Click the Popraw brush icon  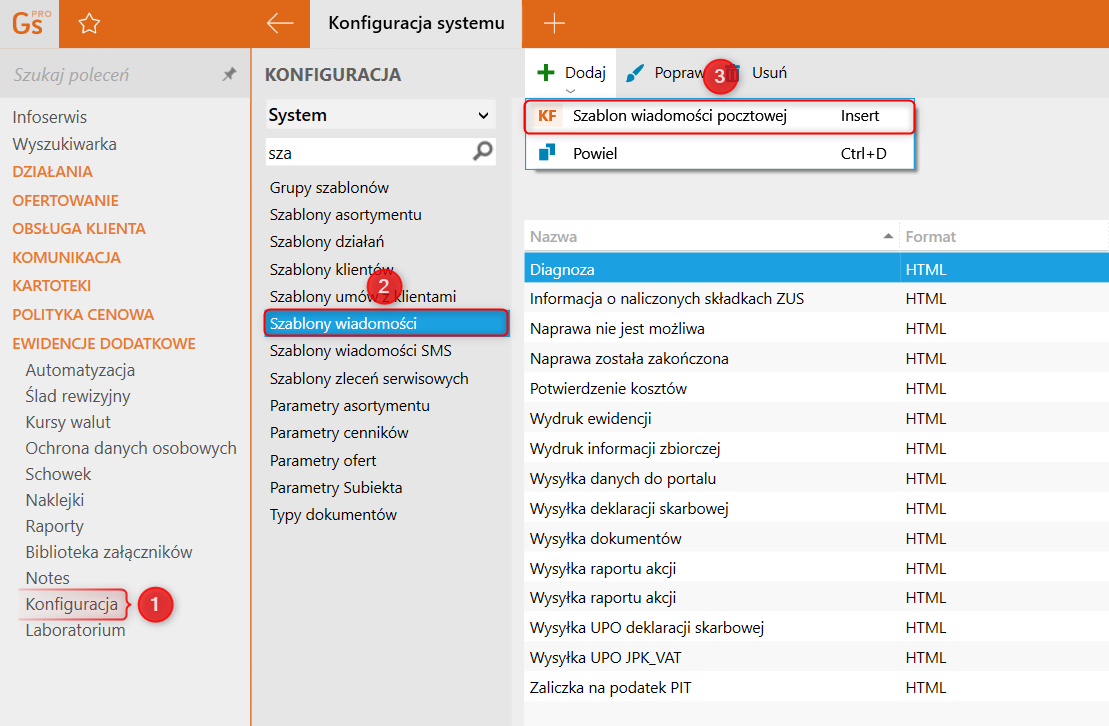[x=635, y=73]
